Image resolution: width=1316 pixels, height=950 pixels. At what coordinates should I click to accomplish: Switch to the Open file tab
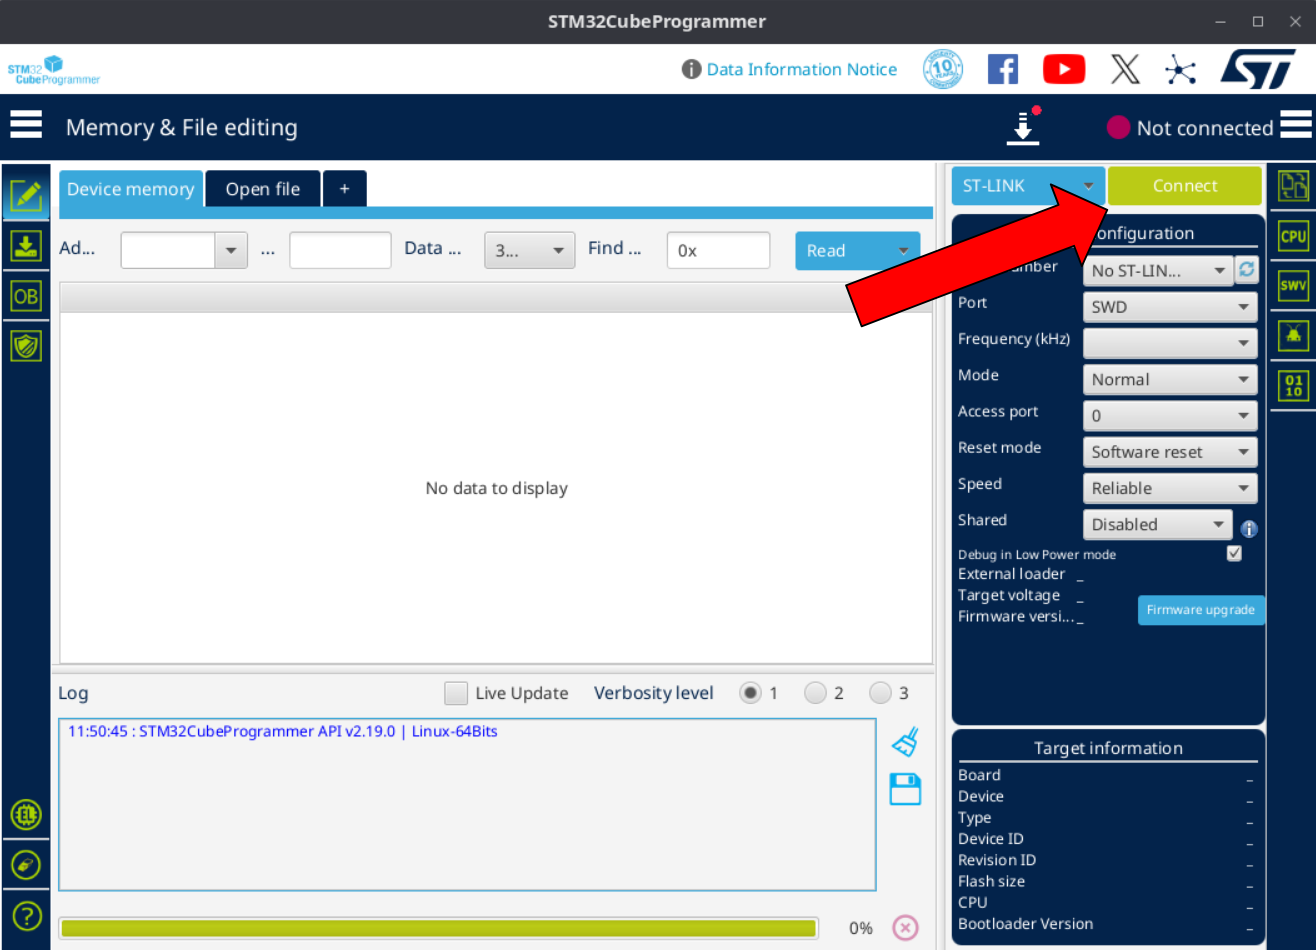[x=263, y=189]
